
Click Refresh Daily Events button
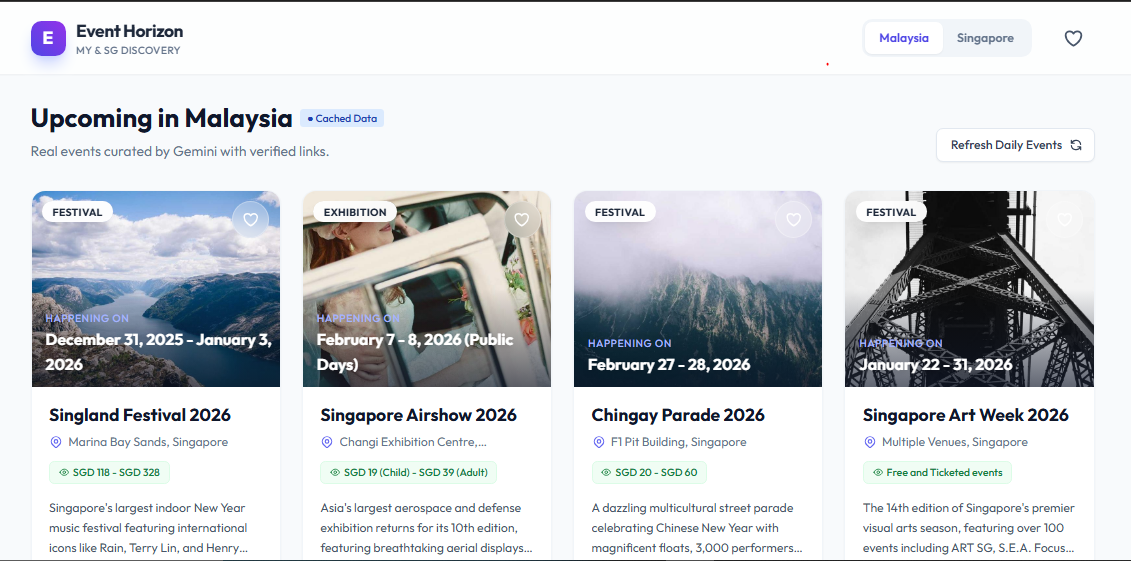[x=1015, y=145]
